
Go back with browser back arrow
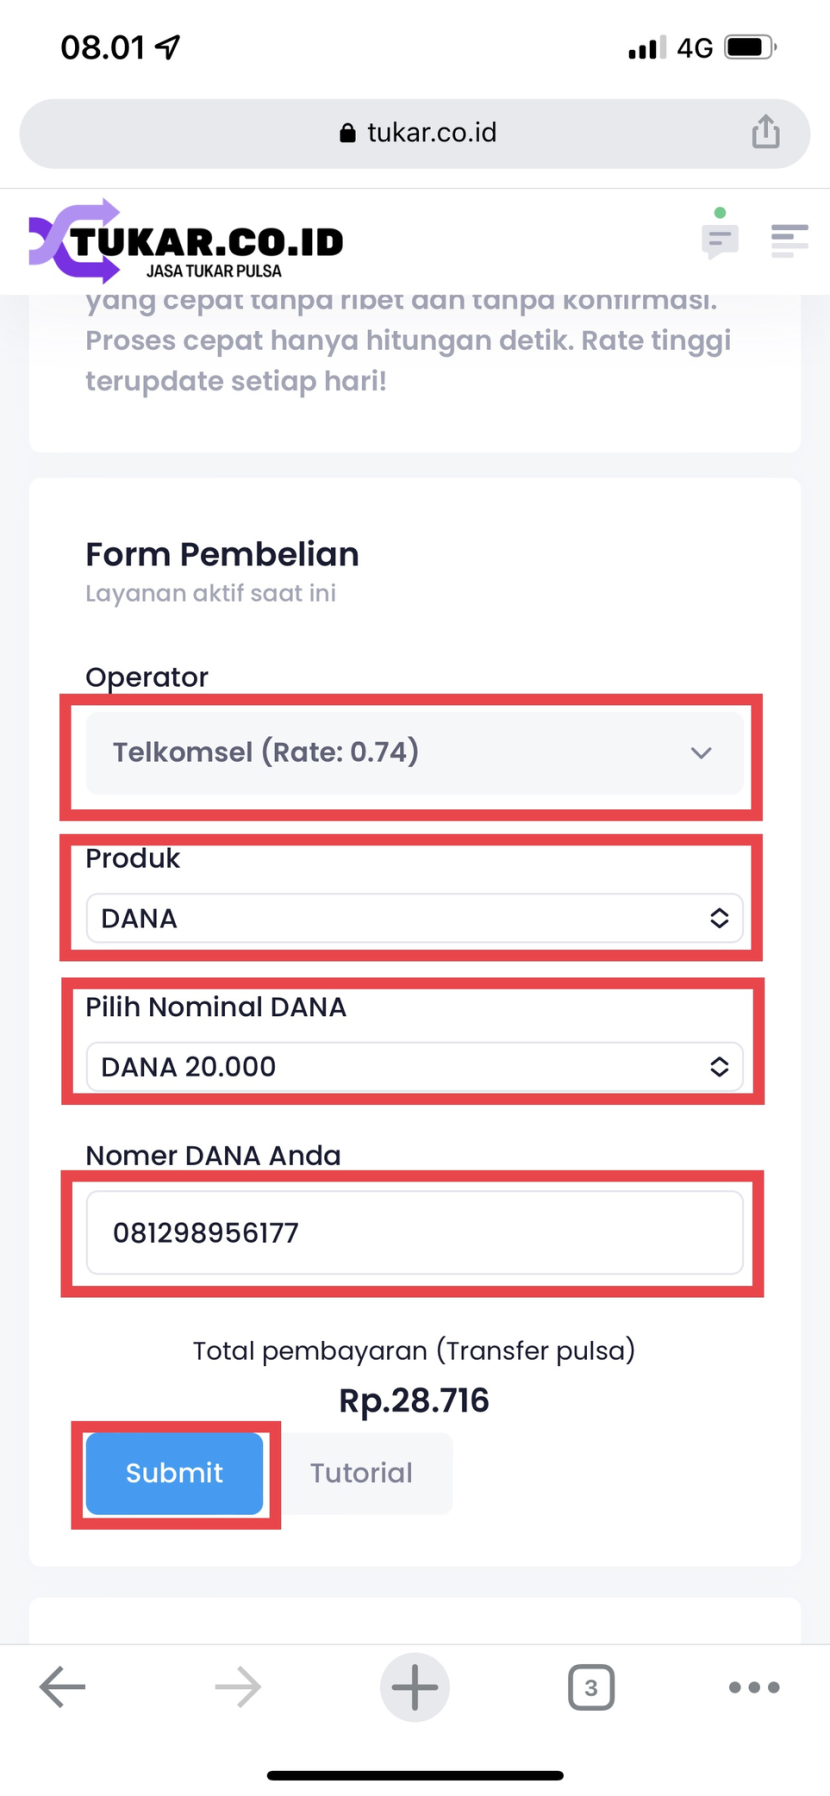(62, 1687)
